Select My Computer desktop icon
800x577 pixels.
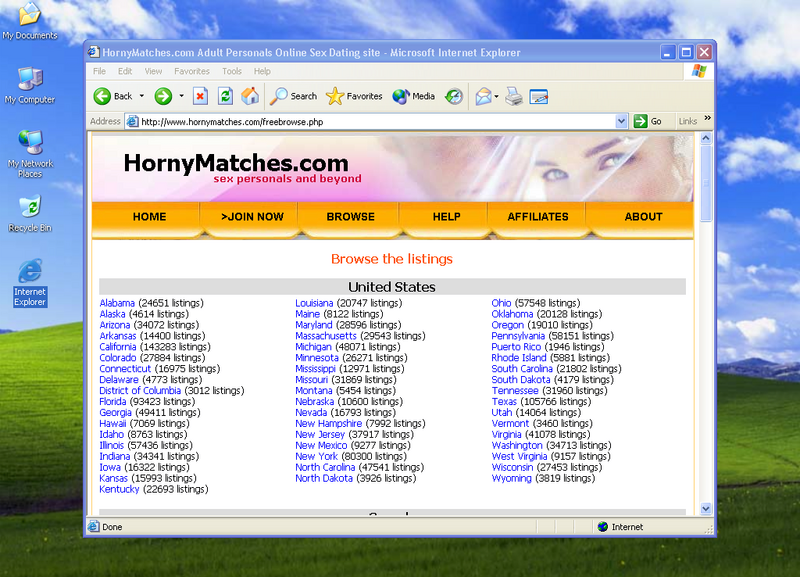click(x=30, y=85)
